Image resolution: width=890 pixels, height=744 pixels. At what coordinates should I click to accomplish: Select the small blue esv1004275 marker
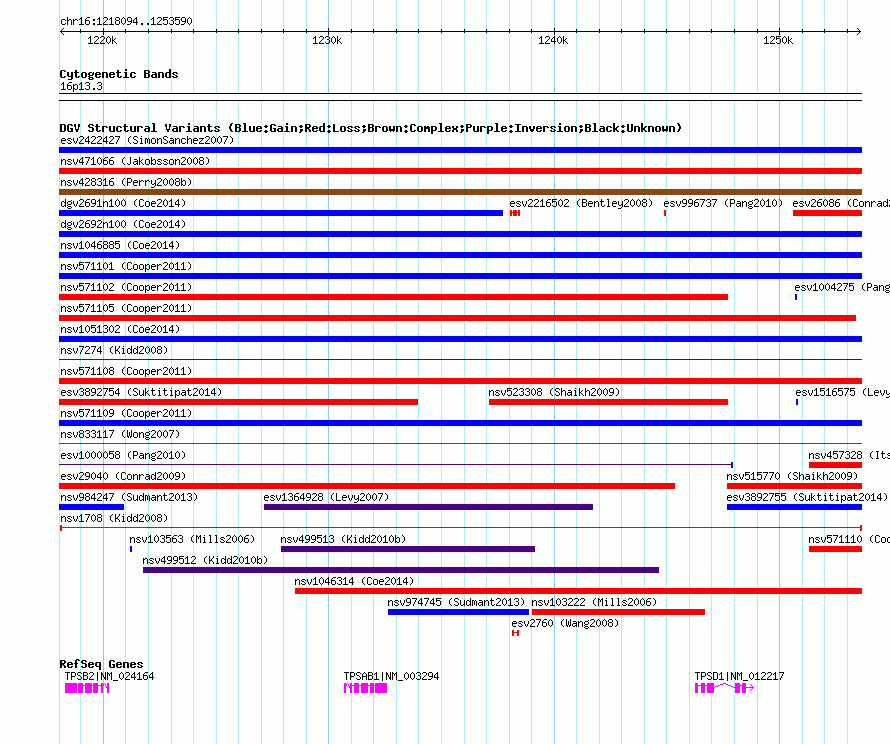click(x=796, y=297)
